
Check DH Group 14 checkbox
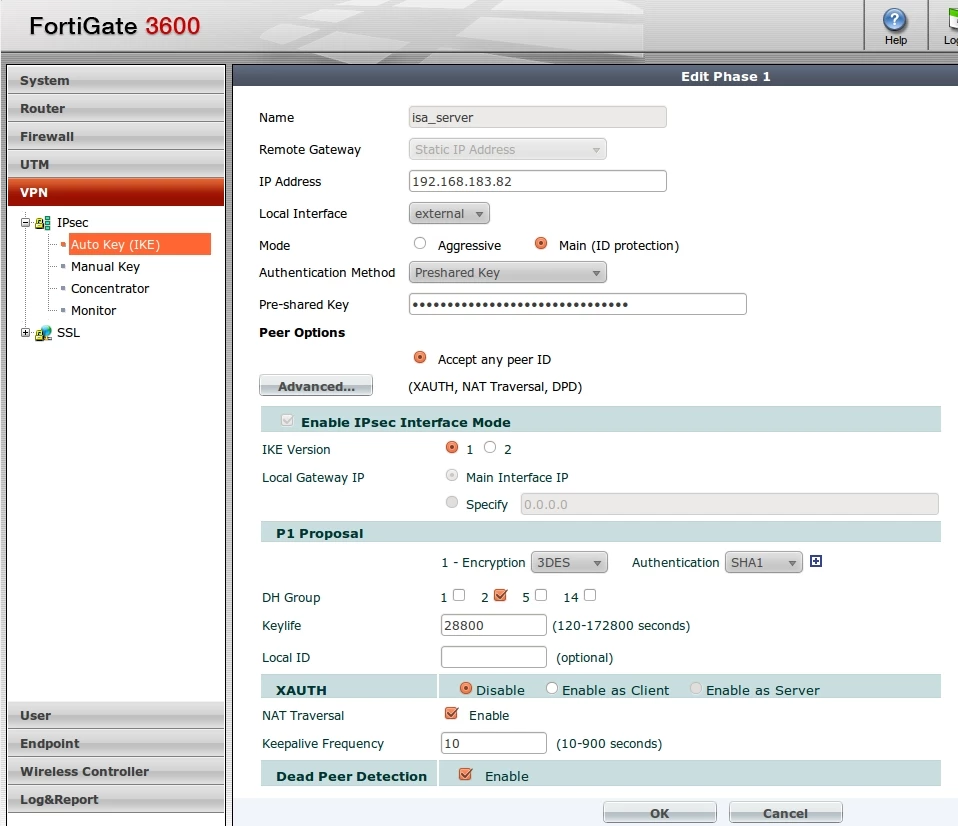(590, 595)
